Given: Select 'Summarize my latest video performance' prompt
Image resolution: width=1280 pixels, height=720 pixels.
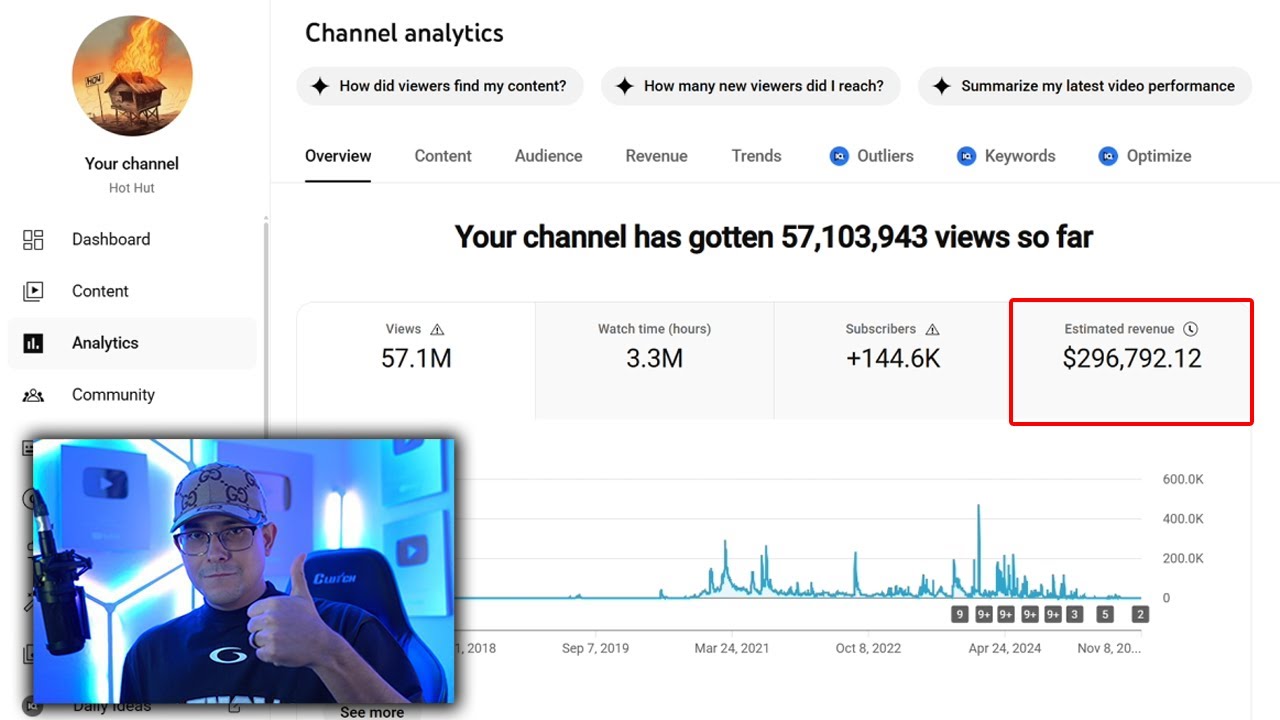Looking at the screenshot, I should [x=1085, y=86].
